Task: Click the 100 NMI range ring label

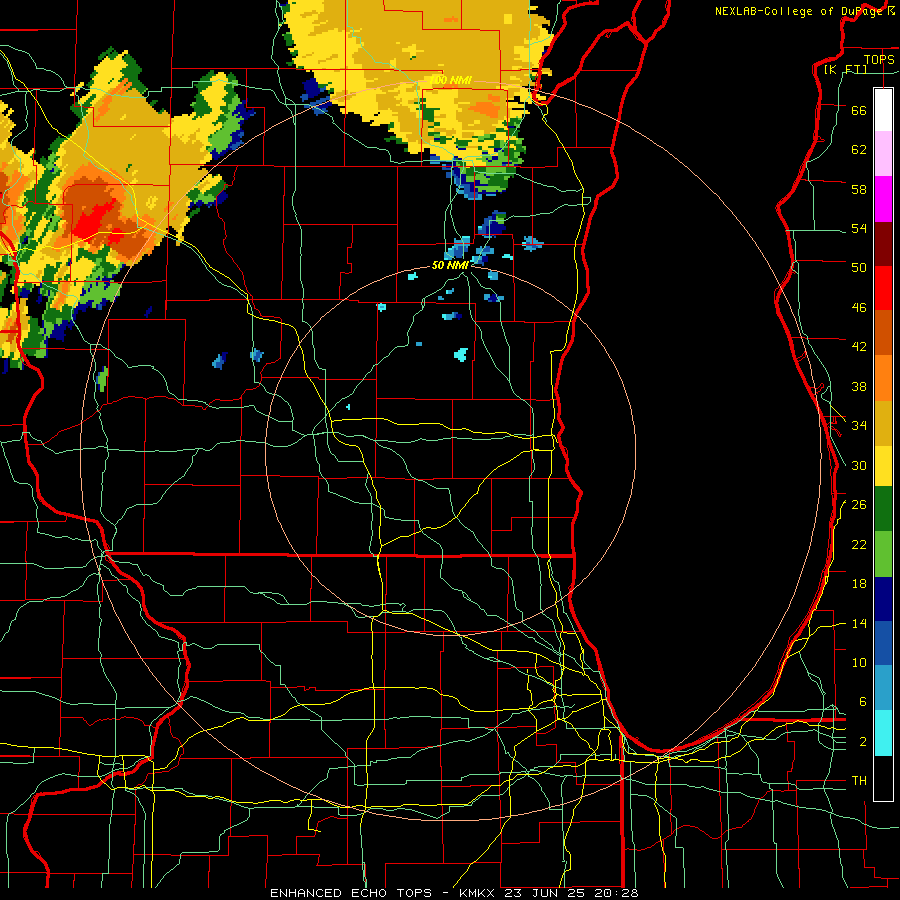Action: (451, 80)
